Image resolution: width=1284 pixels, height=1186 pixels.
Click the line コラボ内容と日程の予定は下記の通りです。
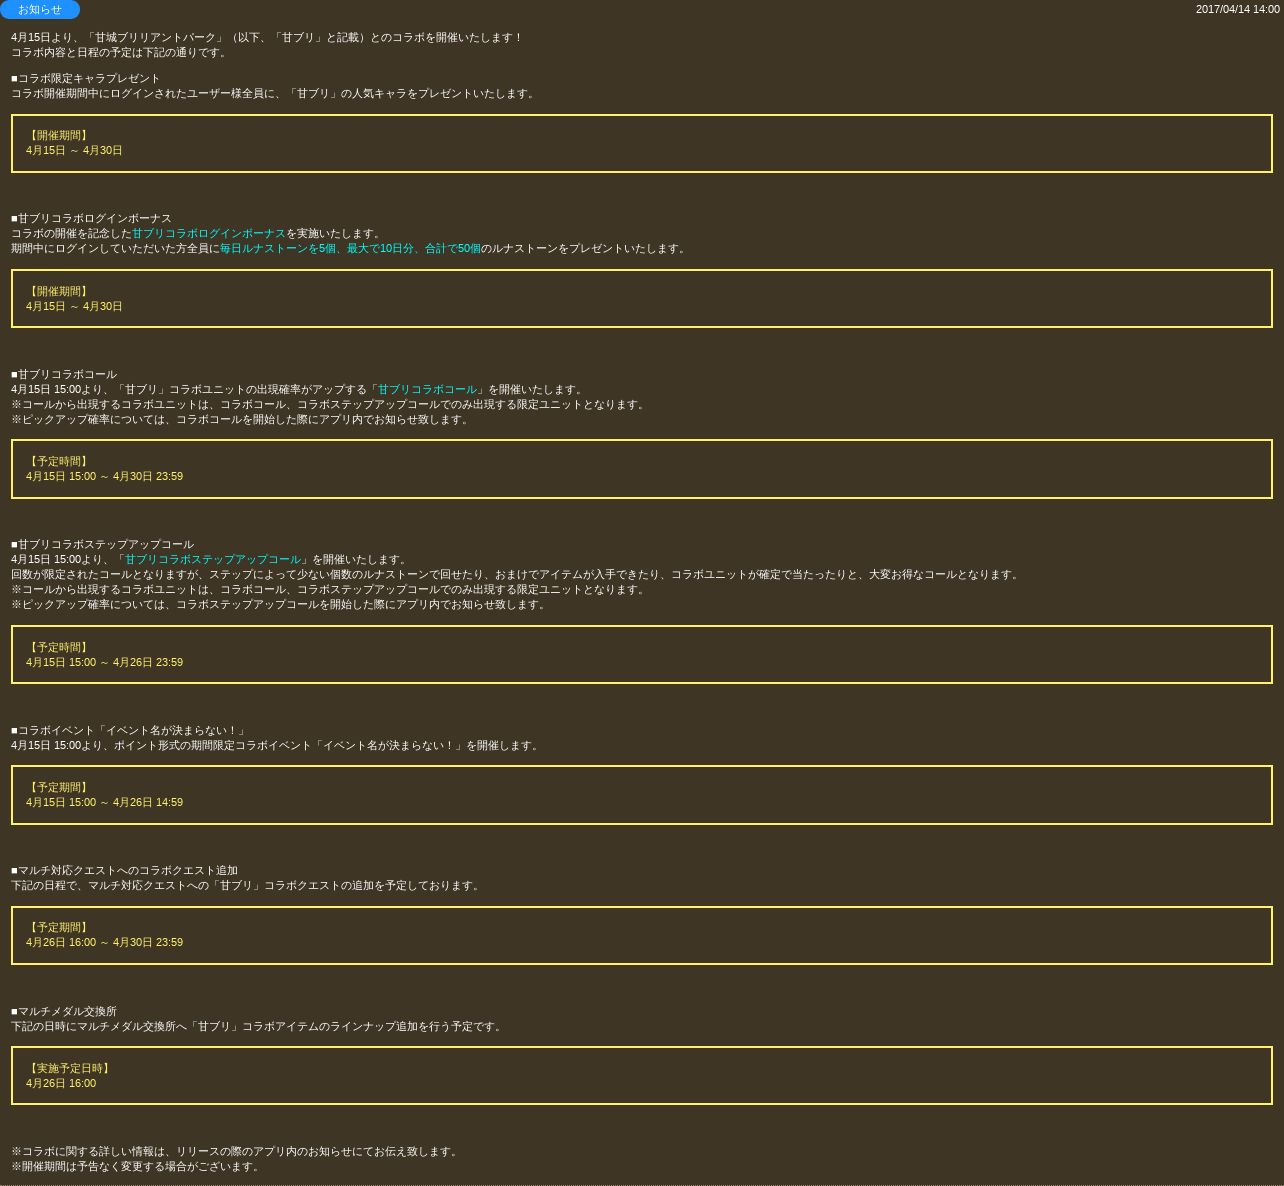coord(121,52)
